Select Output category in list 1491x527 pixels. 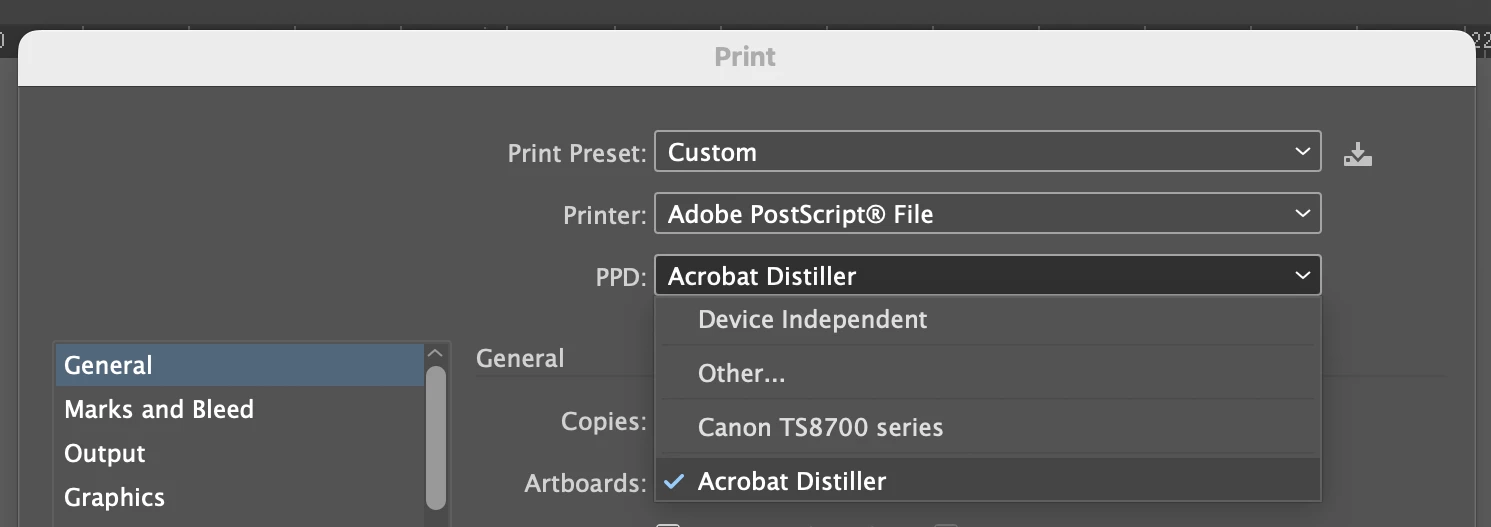click(x=240, y=453)
